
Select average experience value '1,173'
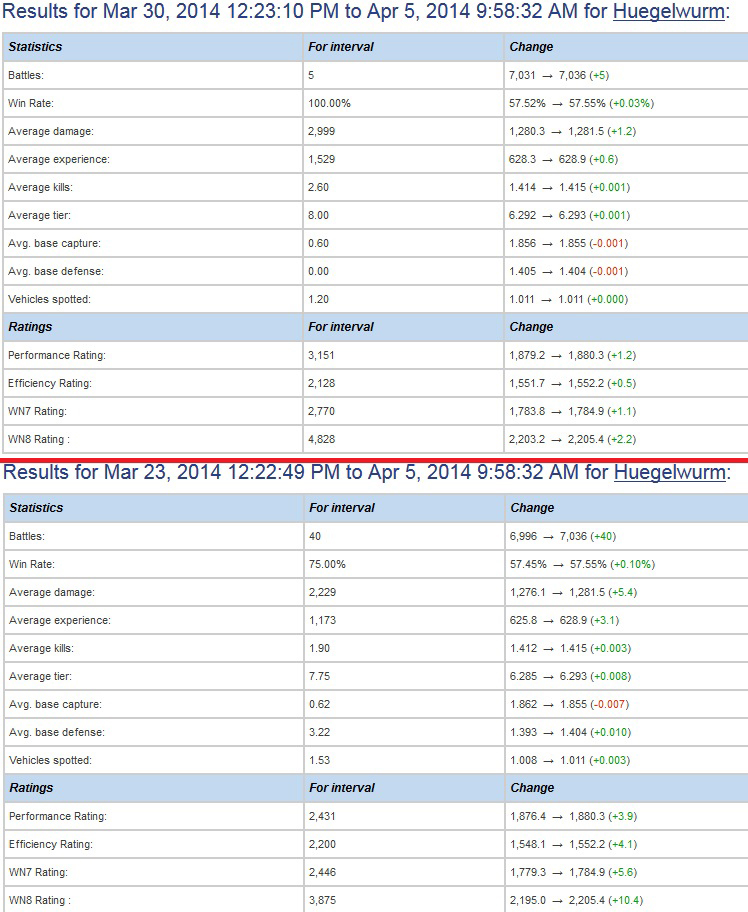(322, 620)
